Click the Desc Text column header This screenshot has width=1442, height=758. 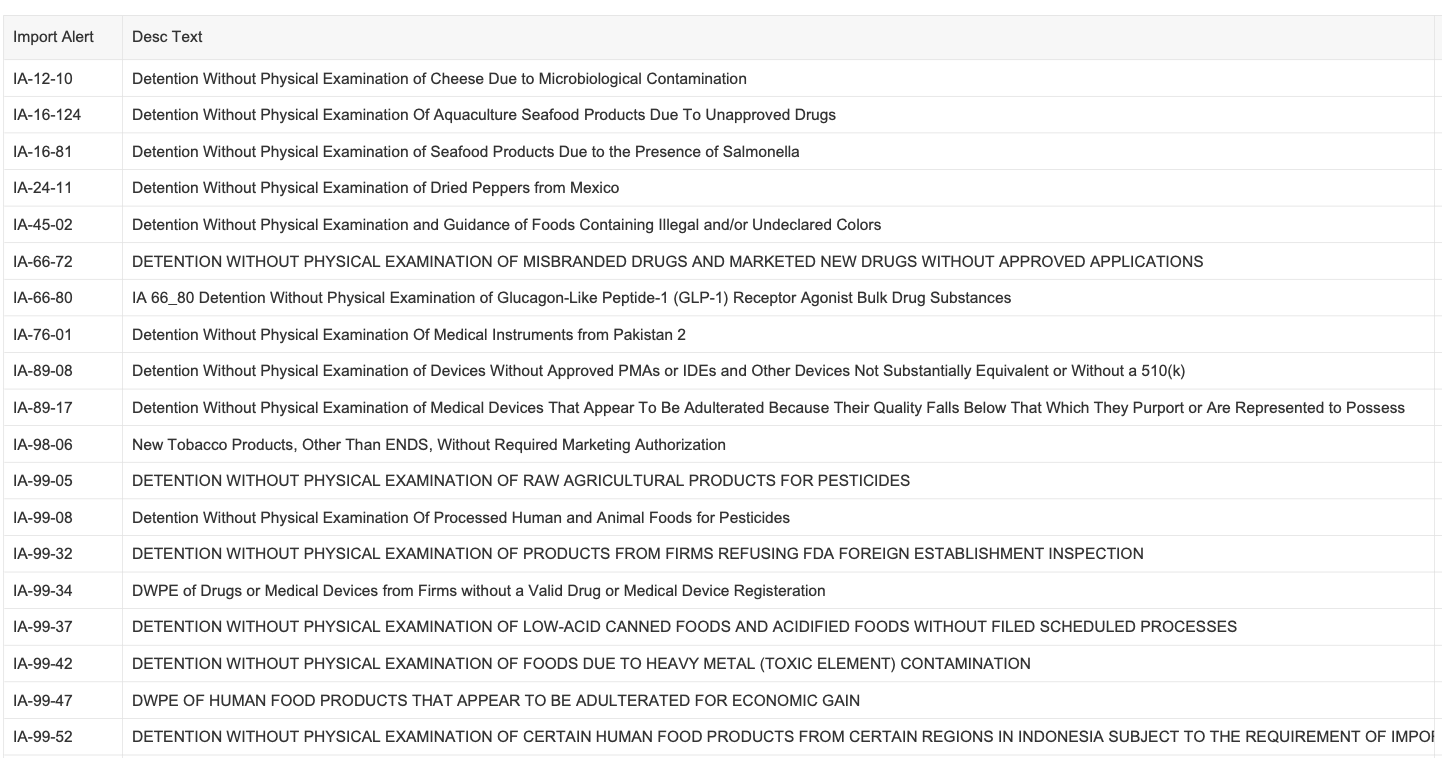[167, 37]
